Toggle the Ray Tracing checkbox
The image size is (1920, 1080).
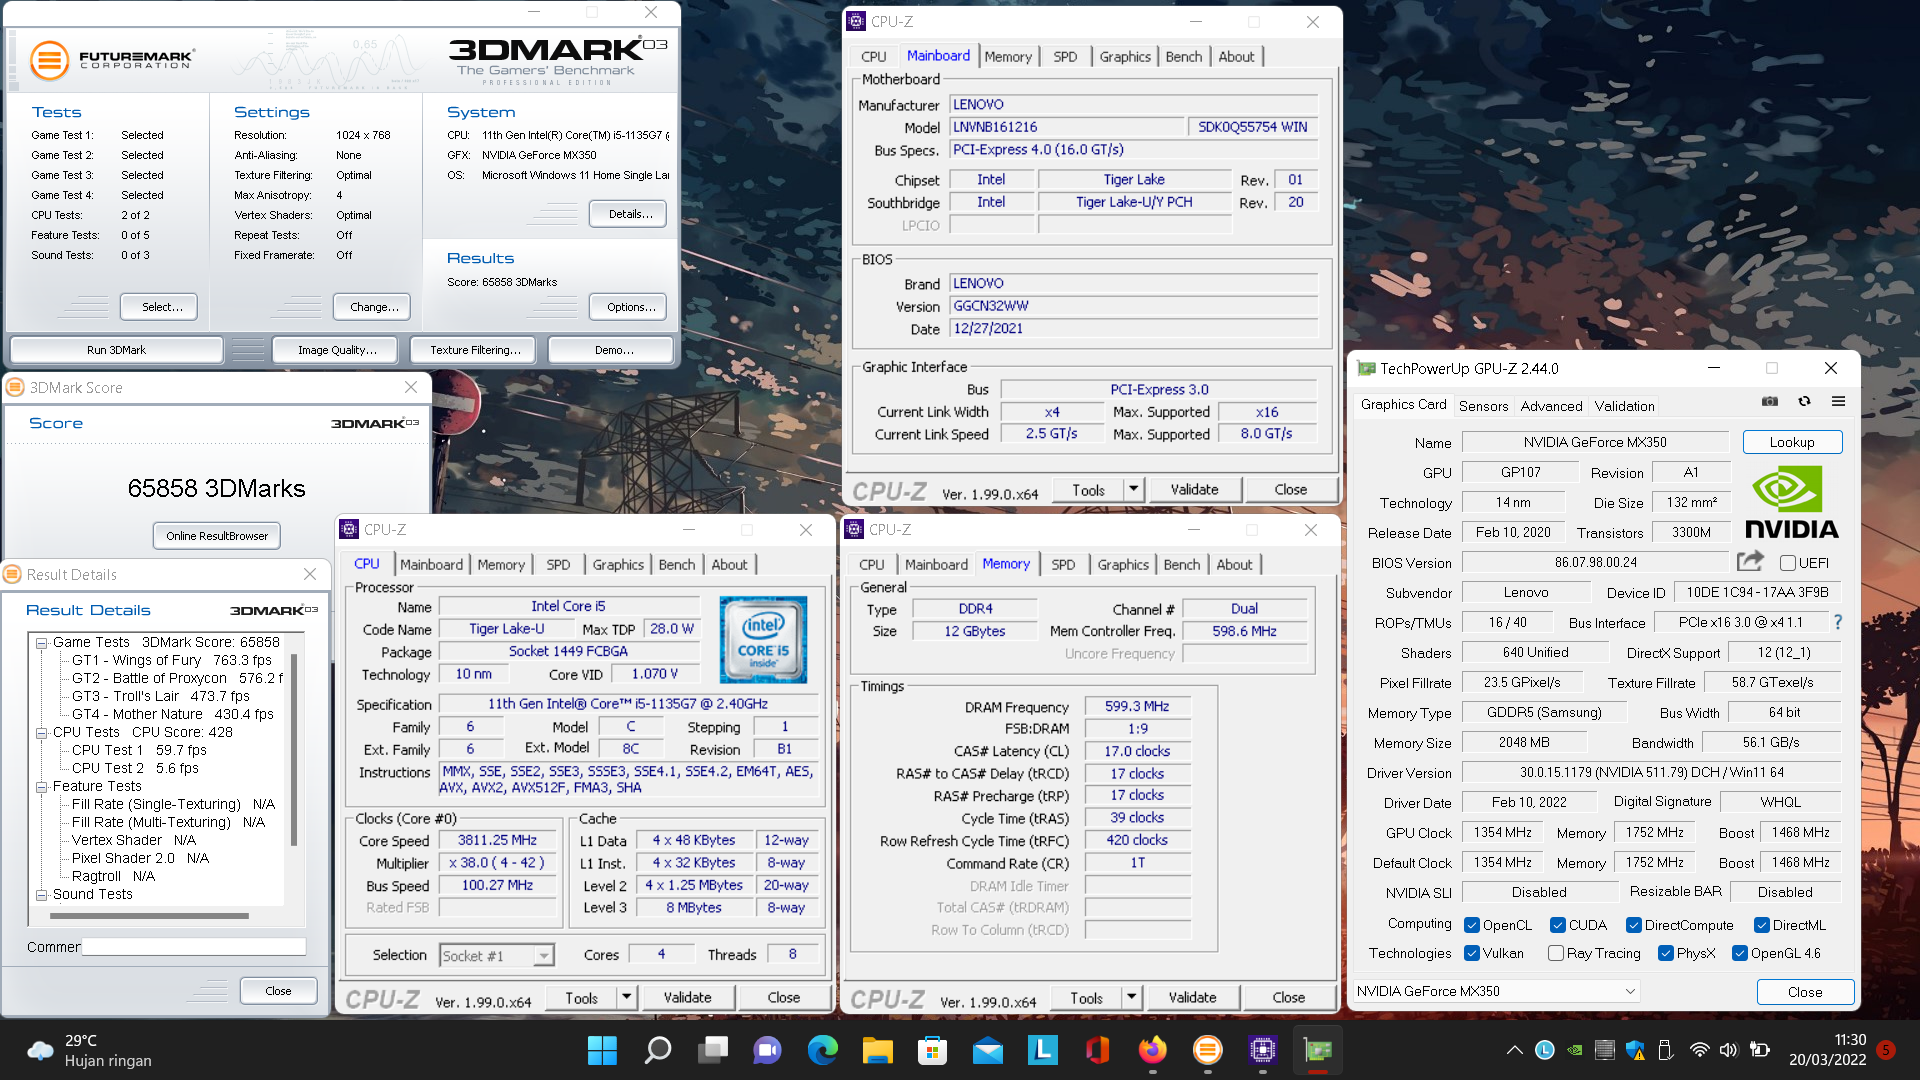(1555, 953)
